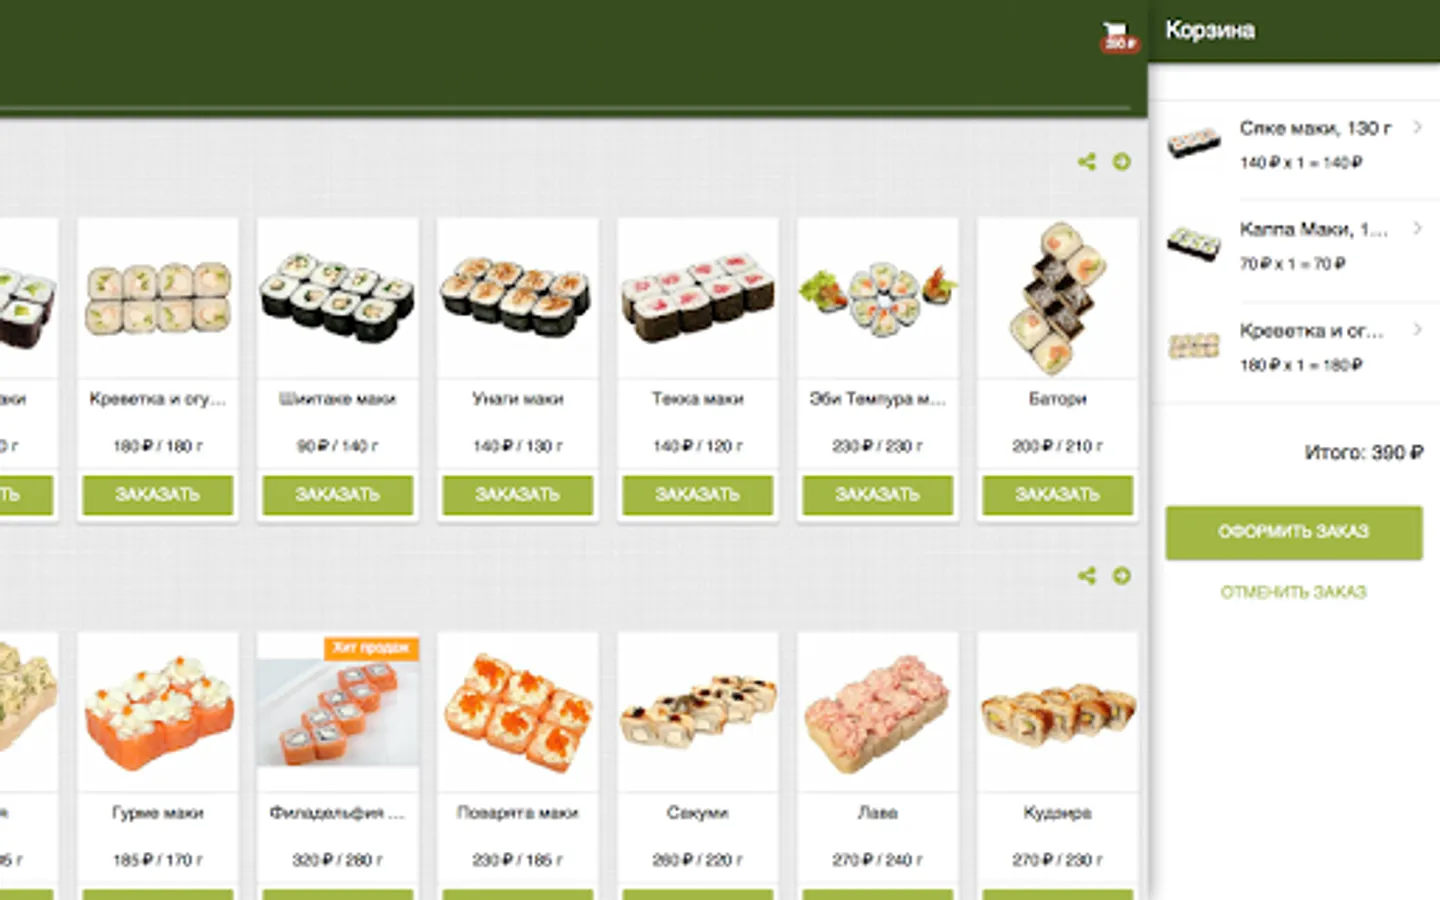Open the Текка маки product image
The height and width of the screenshot is (900, 1440).
click(x=698, y=298)
